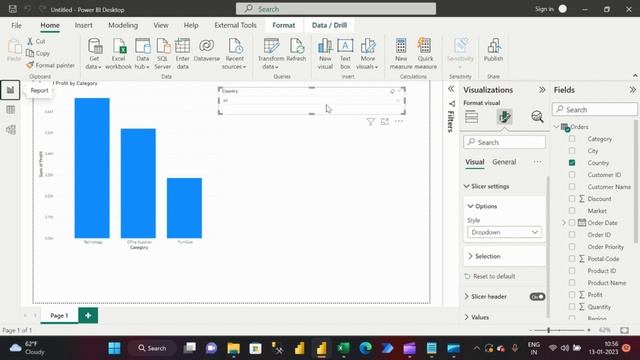Viewport: 640px width, 360px height.
Task: Click the Fields search box
Action: point(595,109)
